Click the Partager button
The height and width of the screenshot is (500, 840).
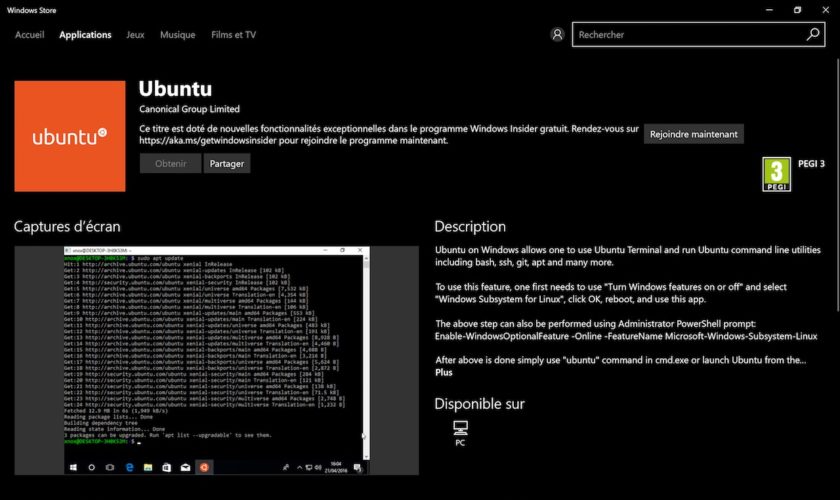pyautogui.click(x=227, y=163)
